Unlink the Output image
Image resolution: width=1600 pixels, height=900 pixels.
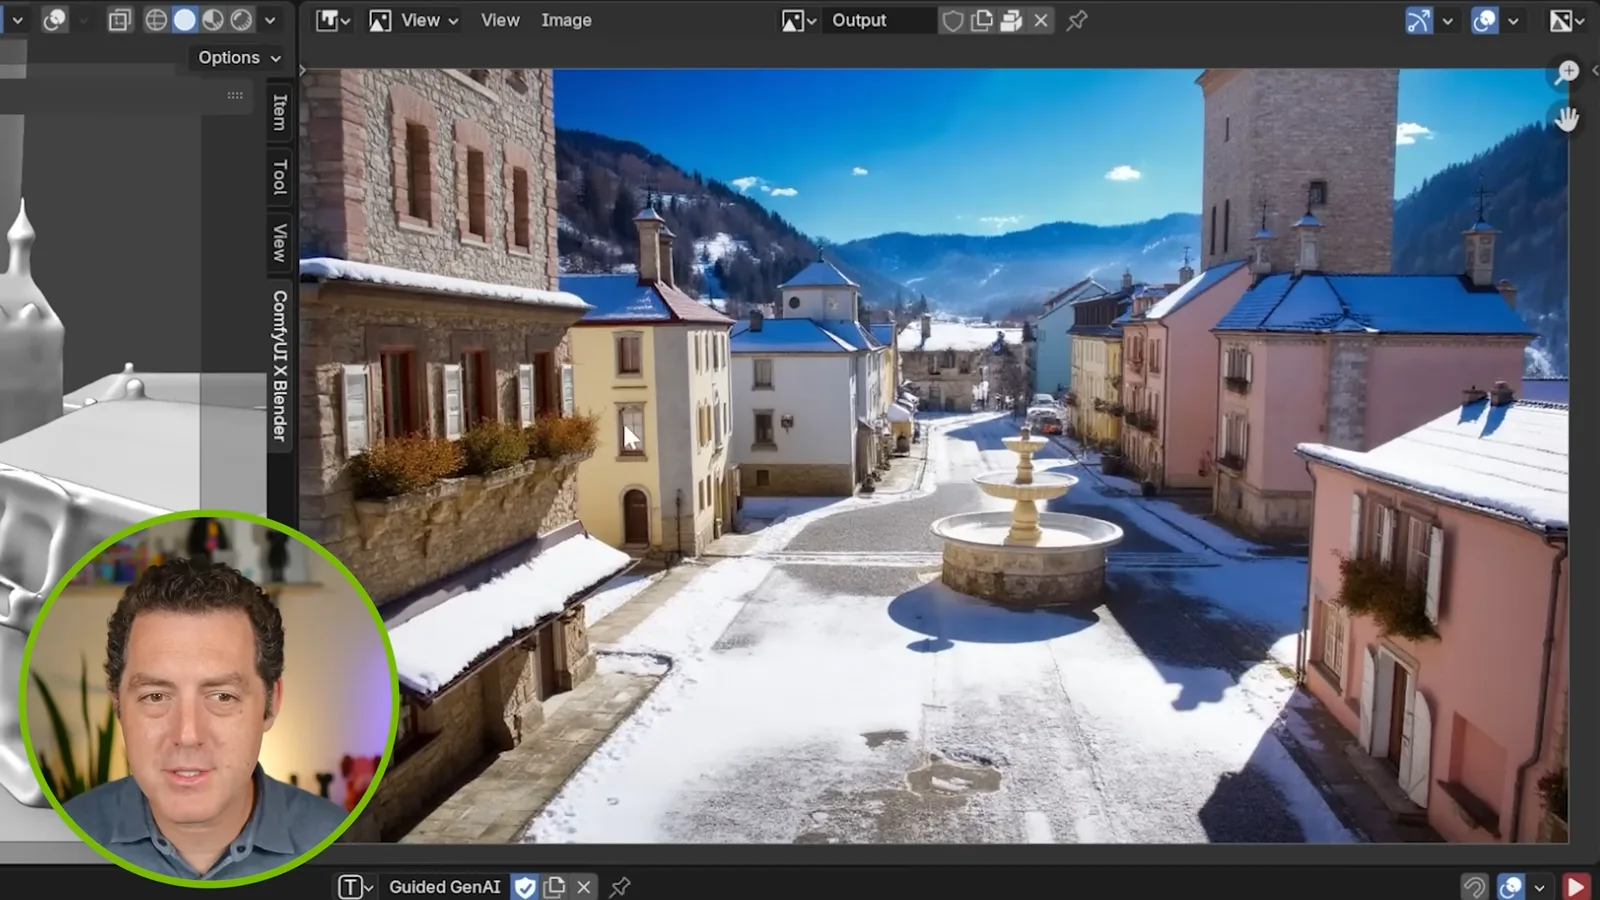[x=1041, y=20]
